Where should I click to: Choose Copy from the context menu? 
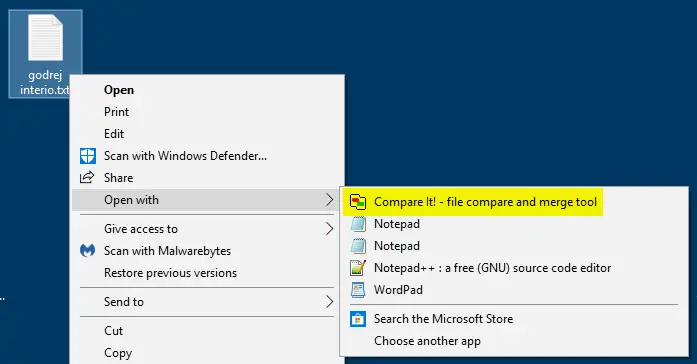click(207, 353)
